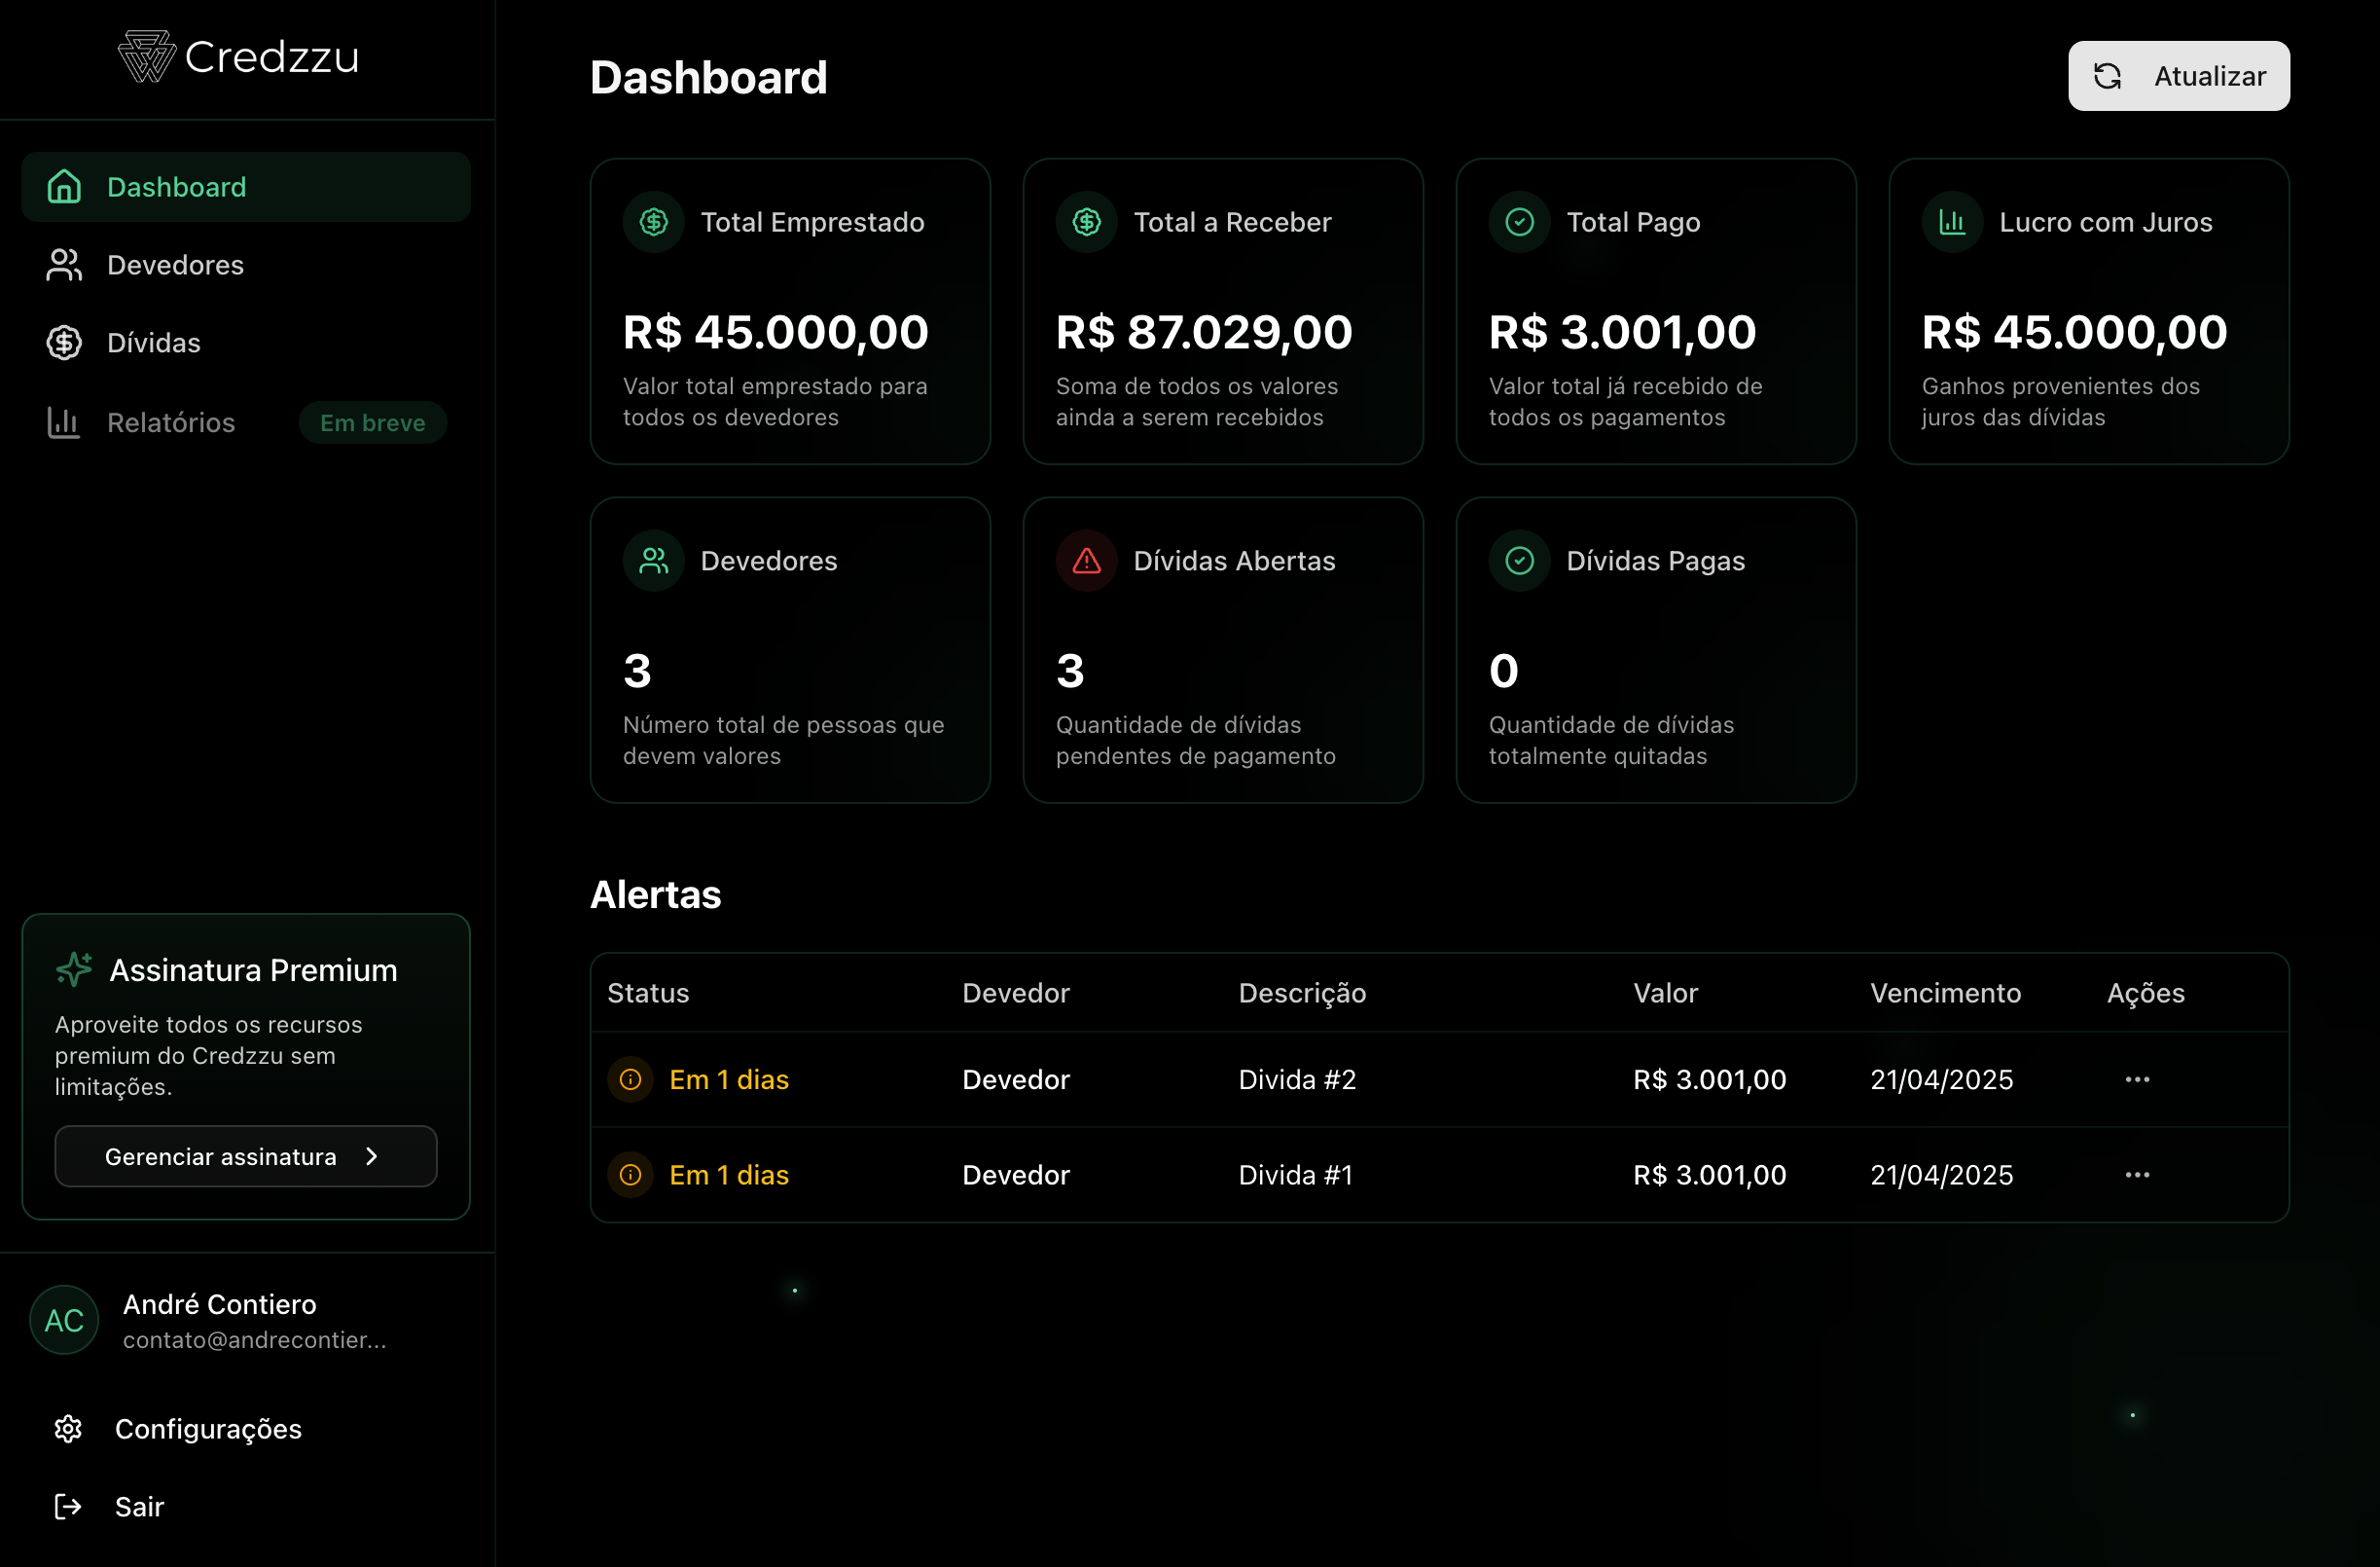2380x1567 pixels.
Task: Navigate to Configurações
Action: click(x=208, y=1428)
